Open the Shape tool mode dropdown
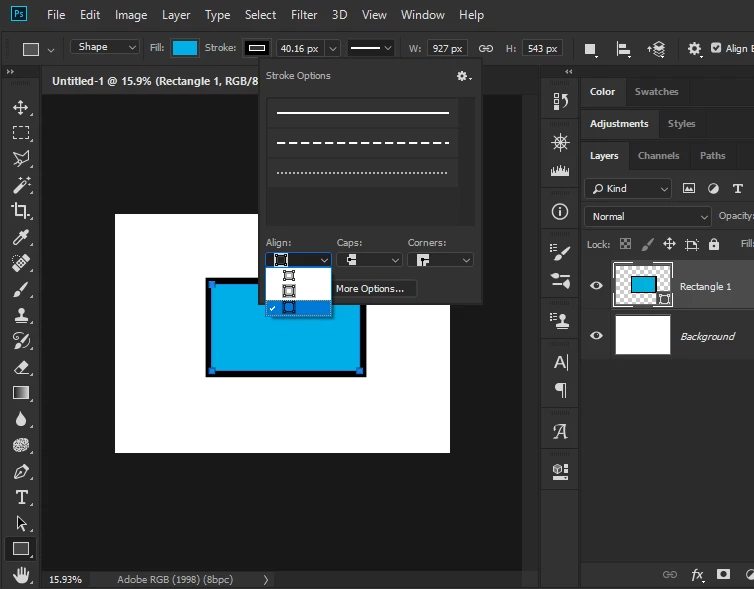This screenshot has height=589, width=754. [x=105, y=47]
